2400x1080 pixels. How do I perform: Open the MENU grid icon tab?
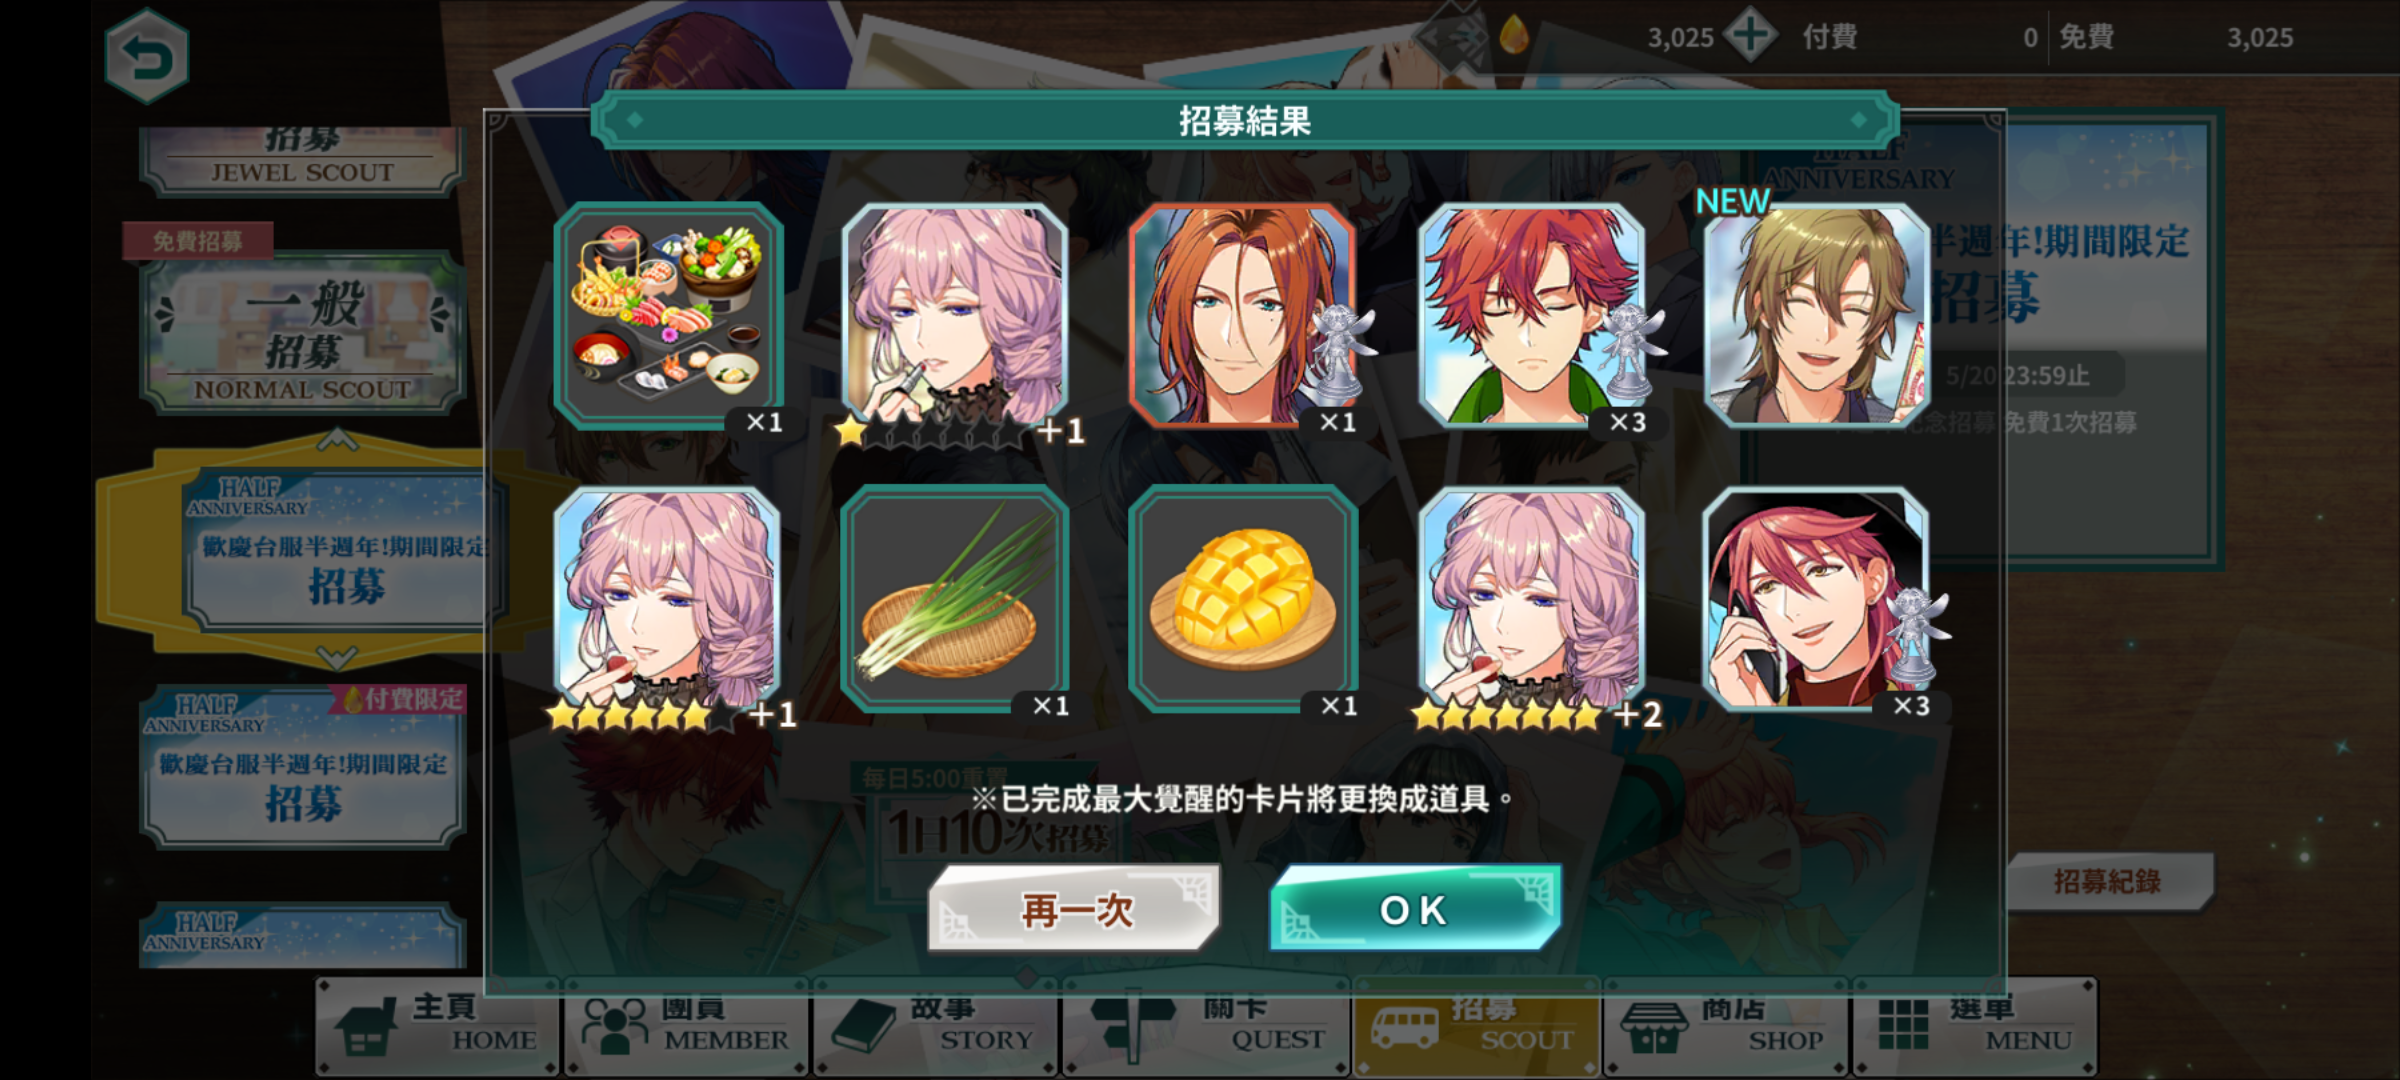(x=1975, y=1027)
